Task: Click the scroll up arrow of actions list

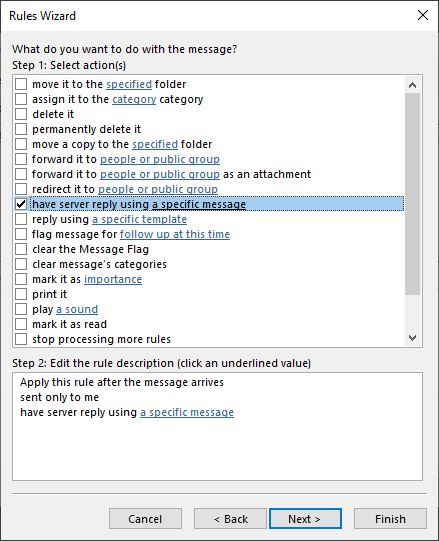Action: click(412, 85)
